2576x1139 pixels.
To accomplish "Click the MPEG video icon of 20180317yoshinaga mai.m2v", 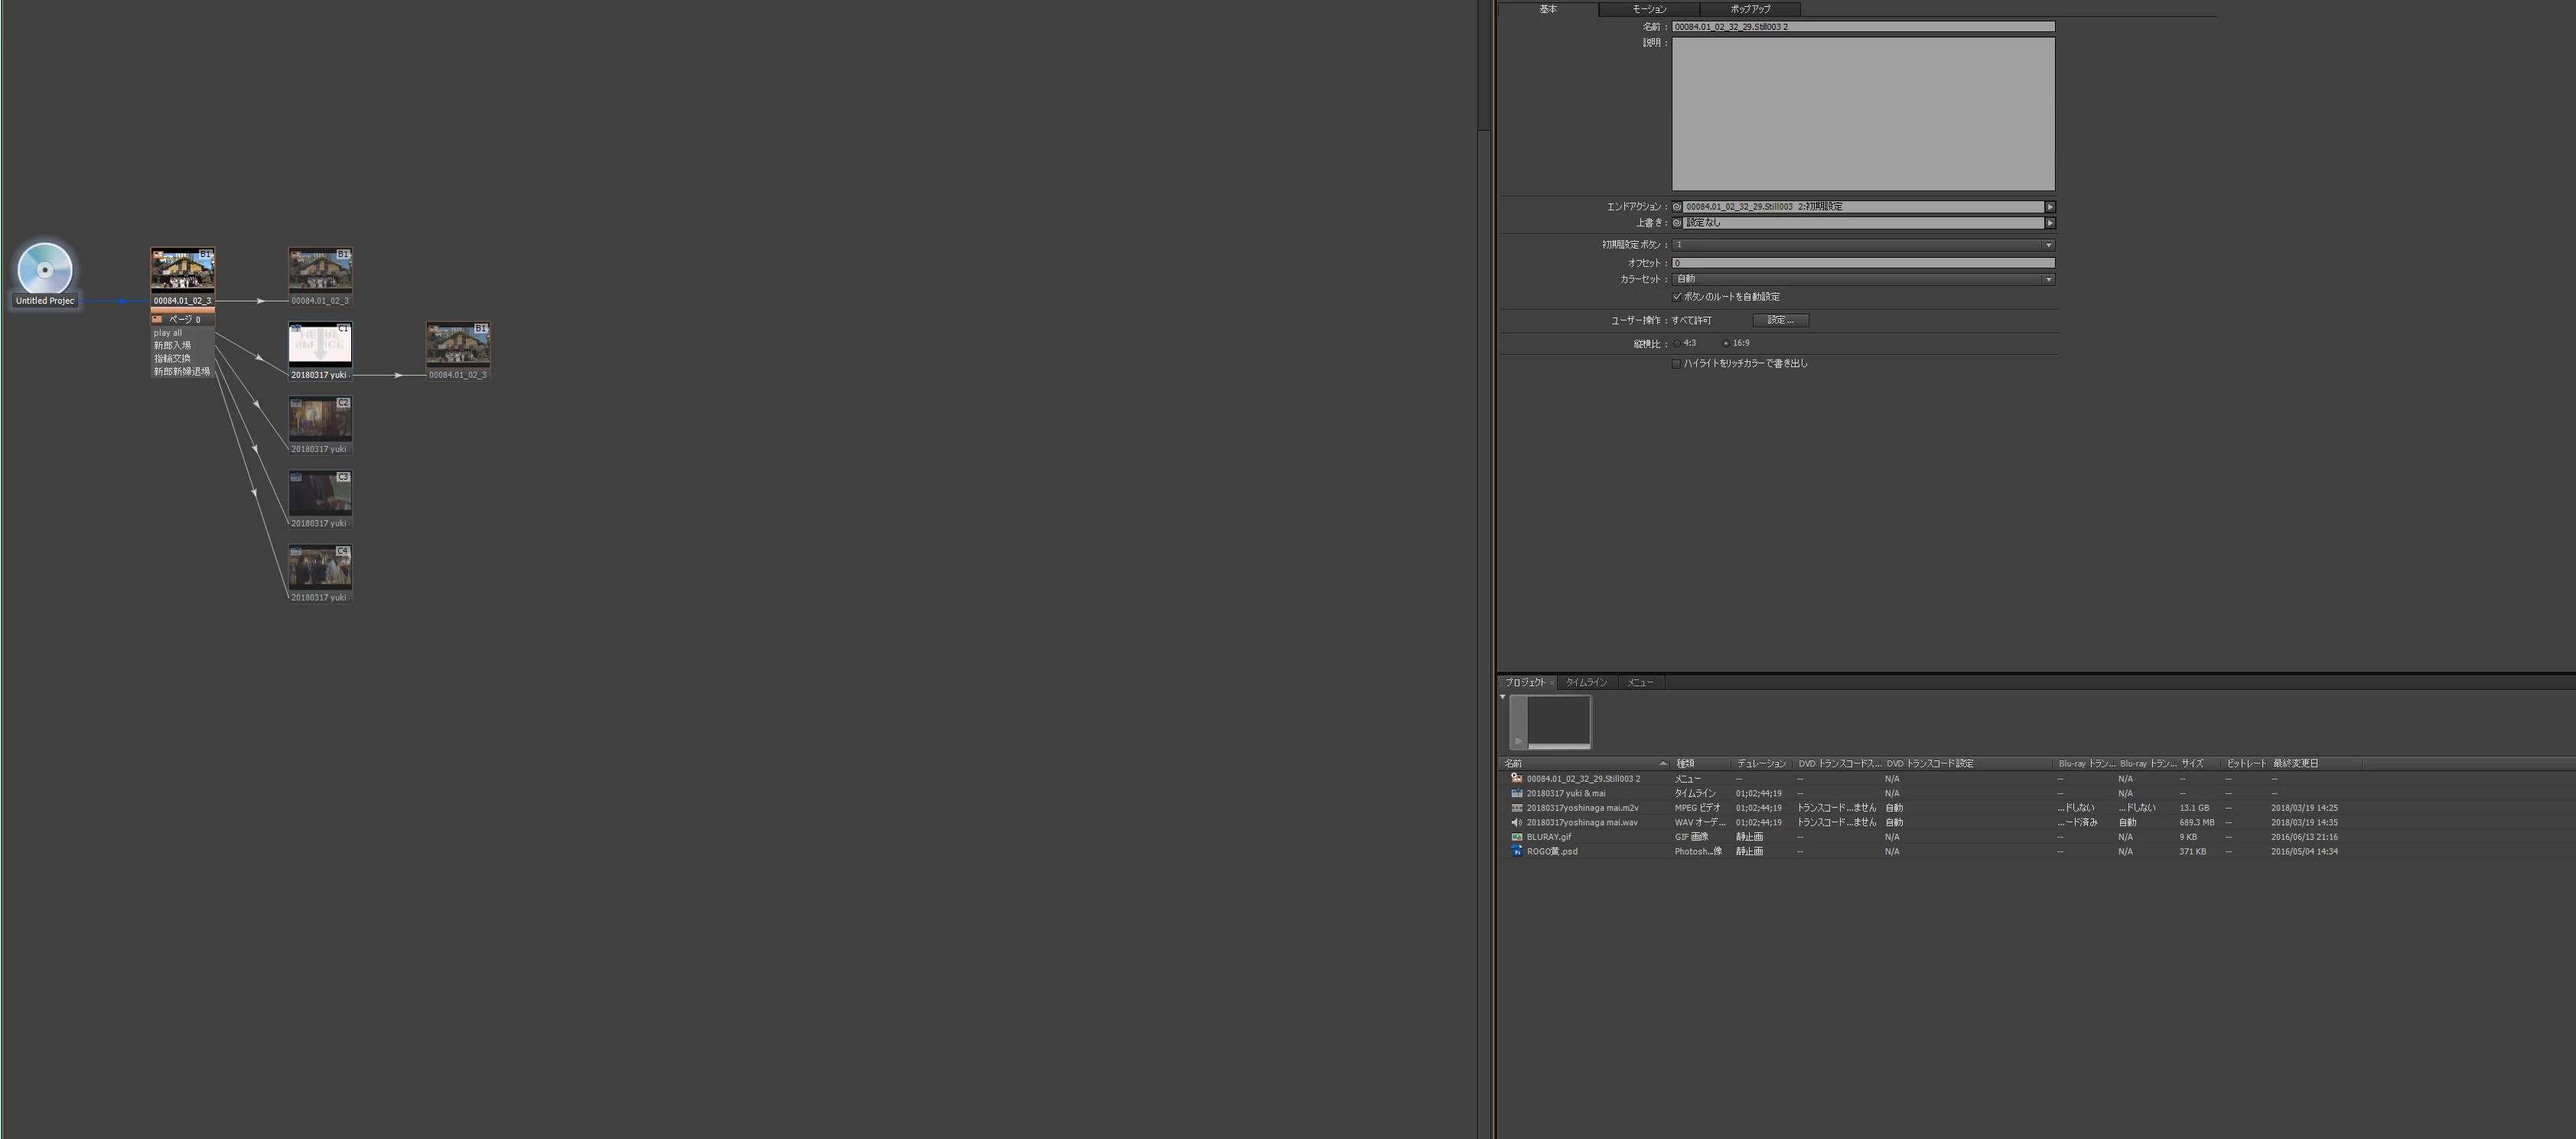I will coord(1516,808).
